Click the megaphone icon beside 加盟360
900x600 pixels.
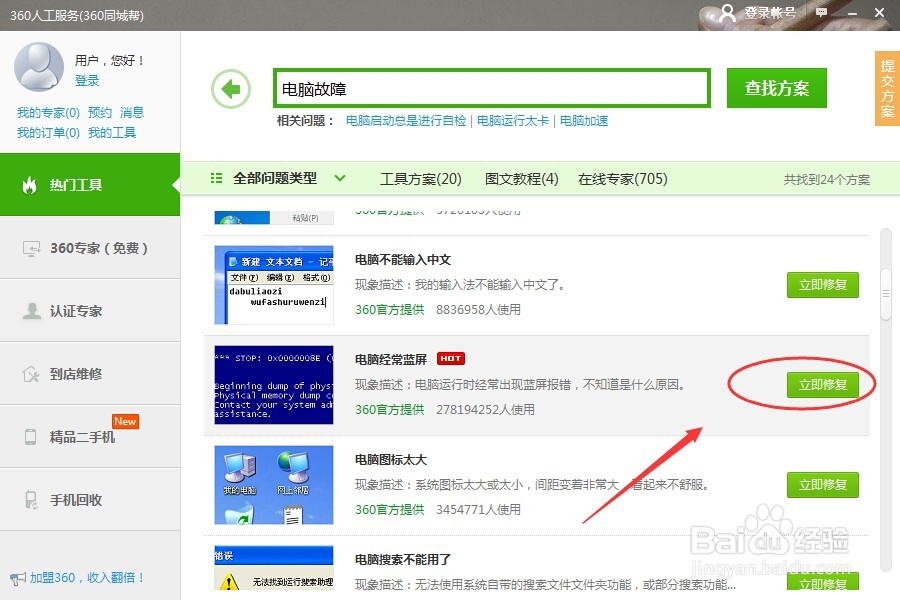pos(18,578)
